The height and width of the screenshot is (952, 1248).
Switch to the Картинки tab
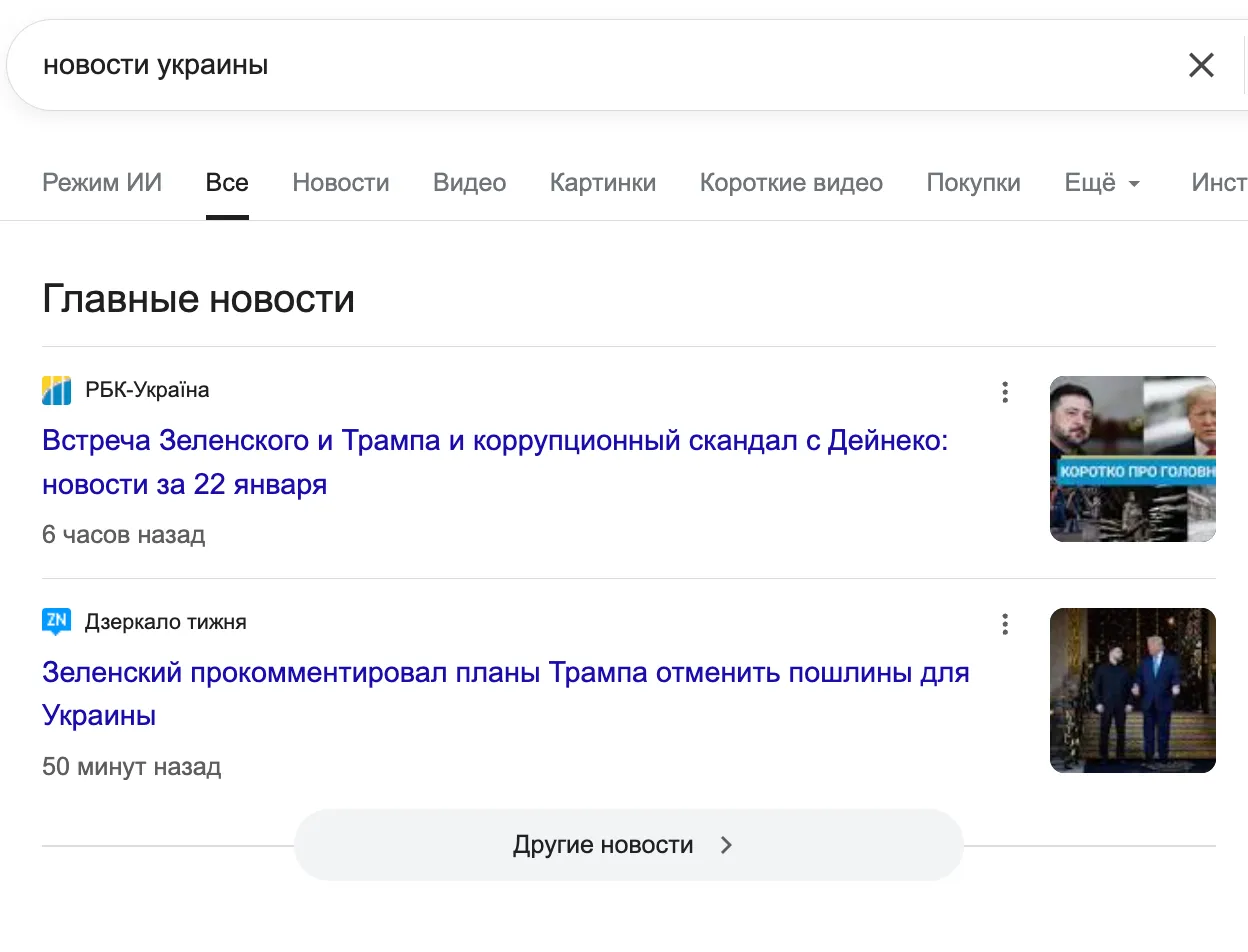point(602,183)
